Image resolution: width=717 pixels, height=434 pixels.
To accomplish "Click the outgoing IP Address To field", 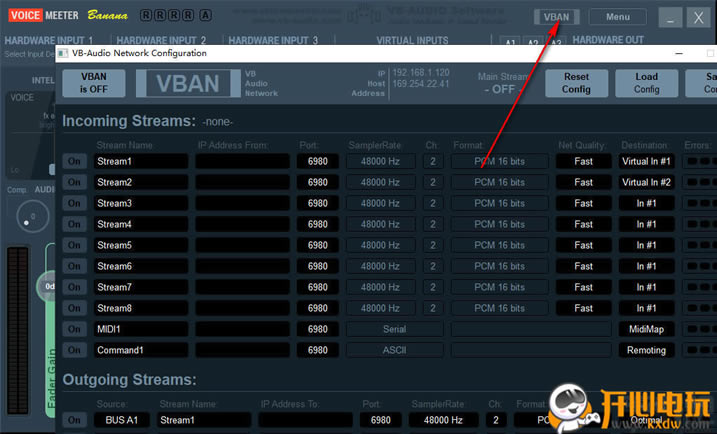I will pos(305,420).
